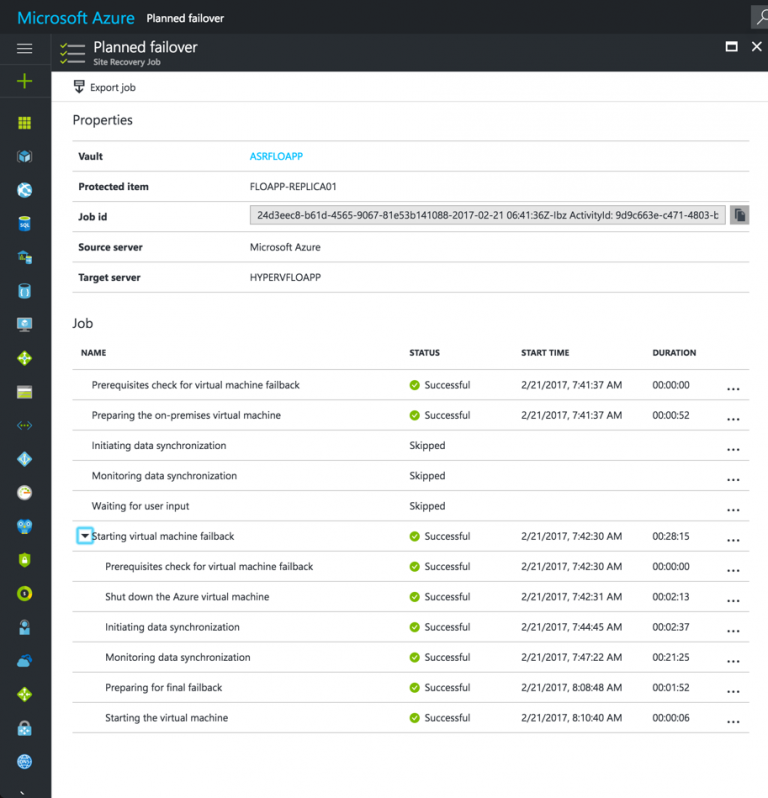Click FLOAPP-REPLICA01 protected item value
Viewport: 768px width, 798px height.
click(293, 187)
